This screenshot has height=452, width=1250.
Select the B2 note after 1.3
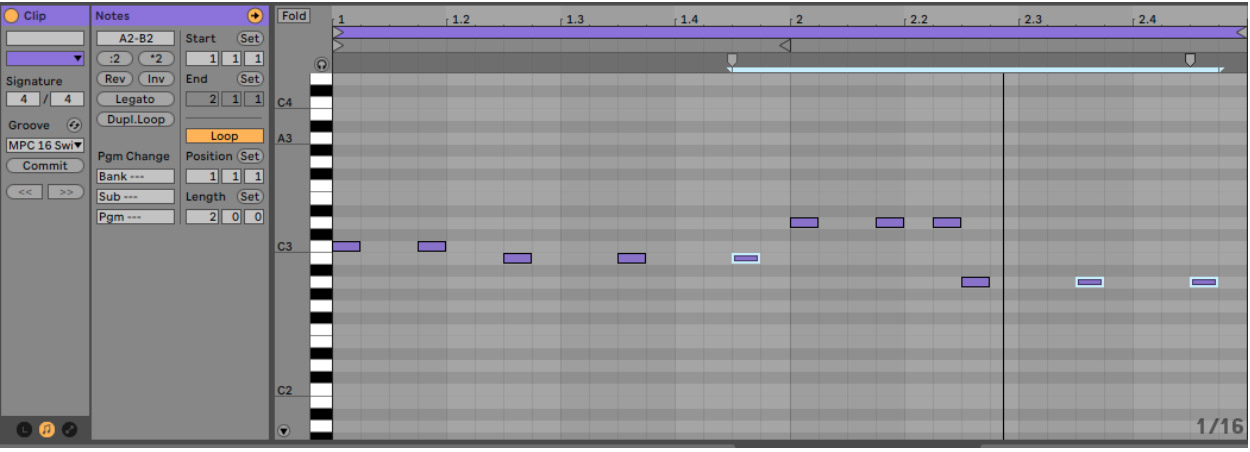click(x=632, y=258)
